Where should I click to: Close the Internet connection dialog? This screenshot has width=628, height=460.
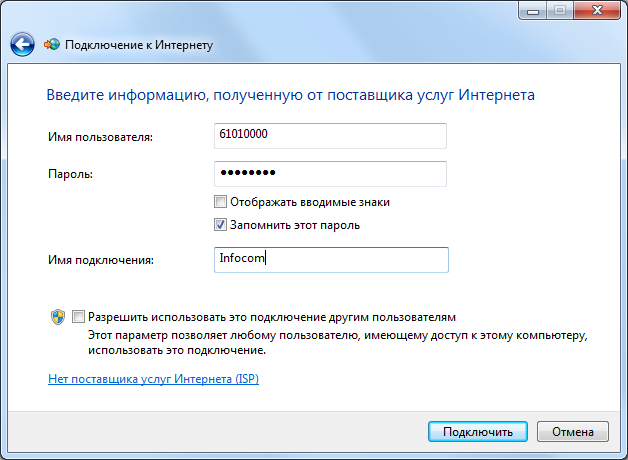click(x=596, y=10)
